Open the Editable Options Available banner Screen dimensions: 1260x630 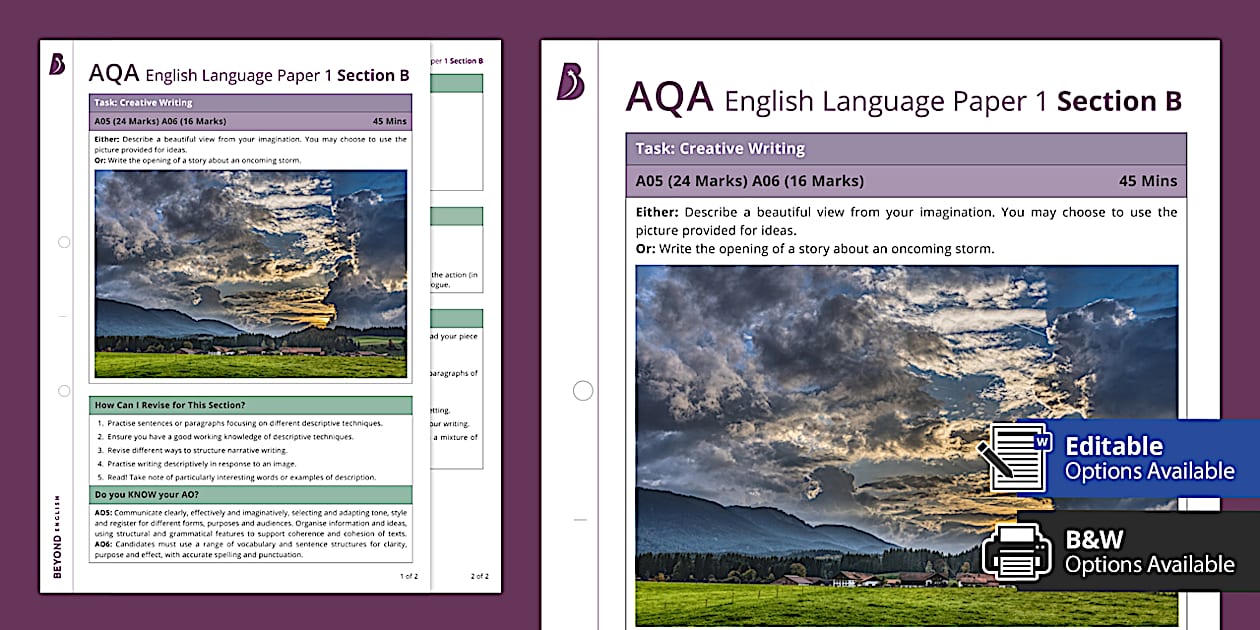(1148, 458)
